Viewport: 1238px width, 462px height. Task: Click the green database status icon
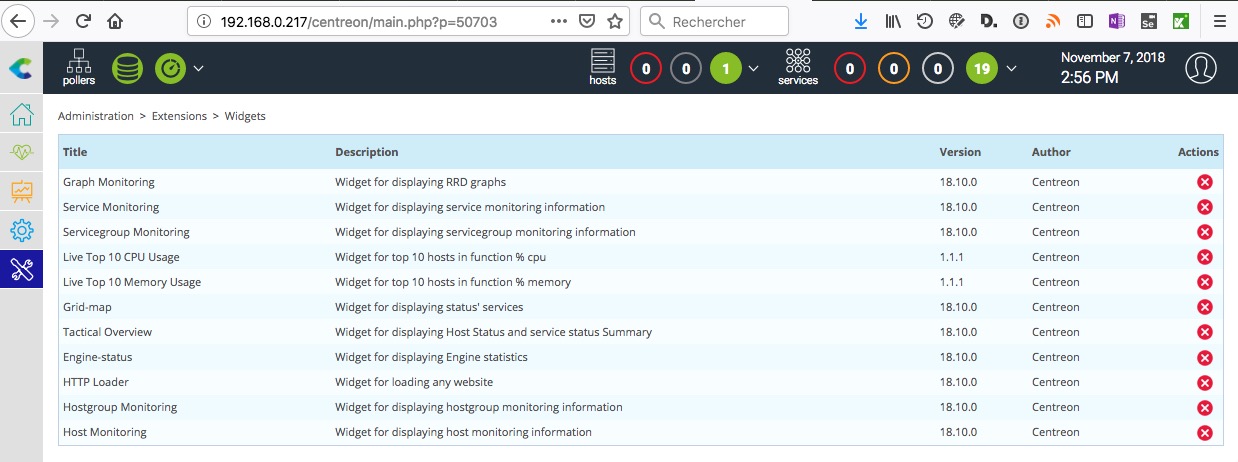click(x=127, y=68)
